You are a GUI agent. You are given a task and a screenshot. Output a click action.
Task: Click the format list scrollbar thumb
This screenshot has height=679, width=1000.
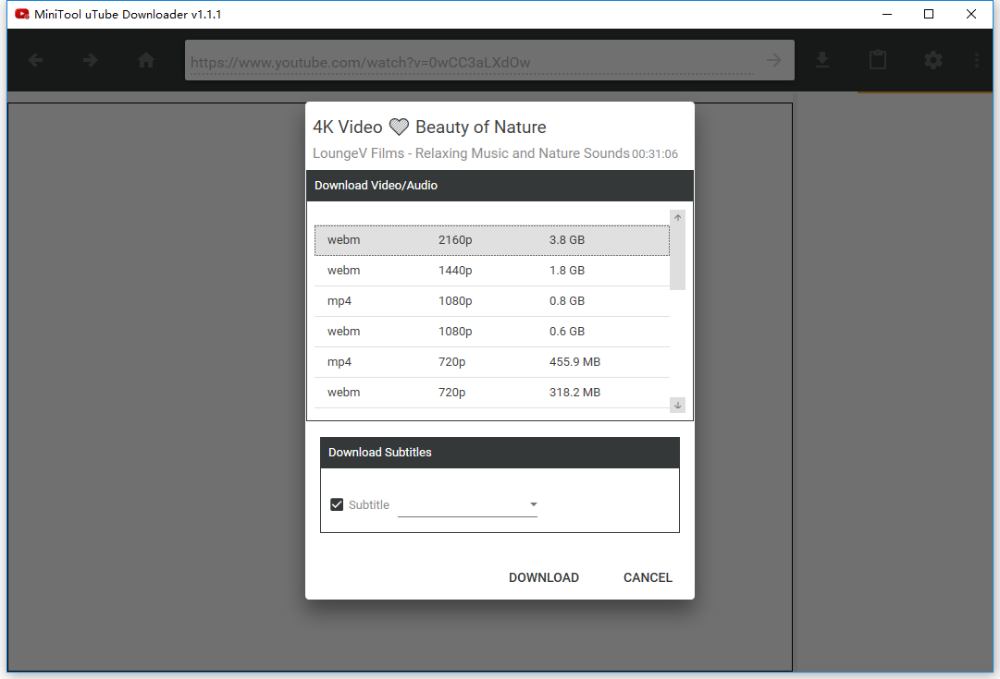pyautogui.click(x=677, y=258)
